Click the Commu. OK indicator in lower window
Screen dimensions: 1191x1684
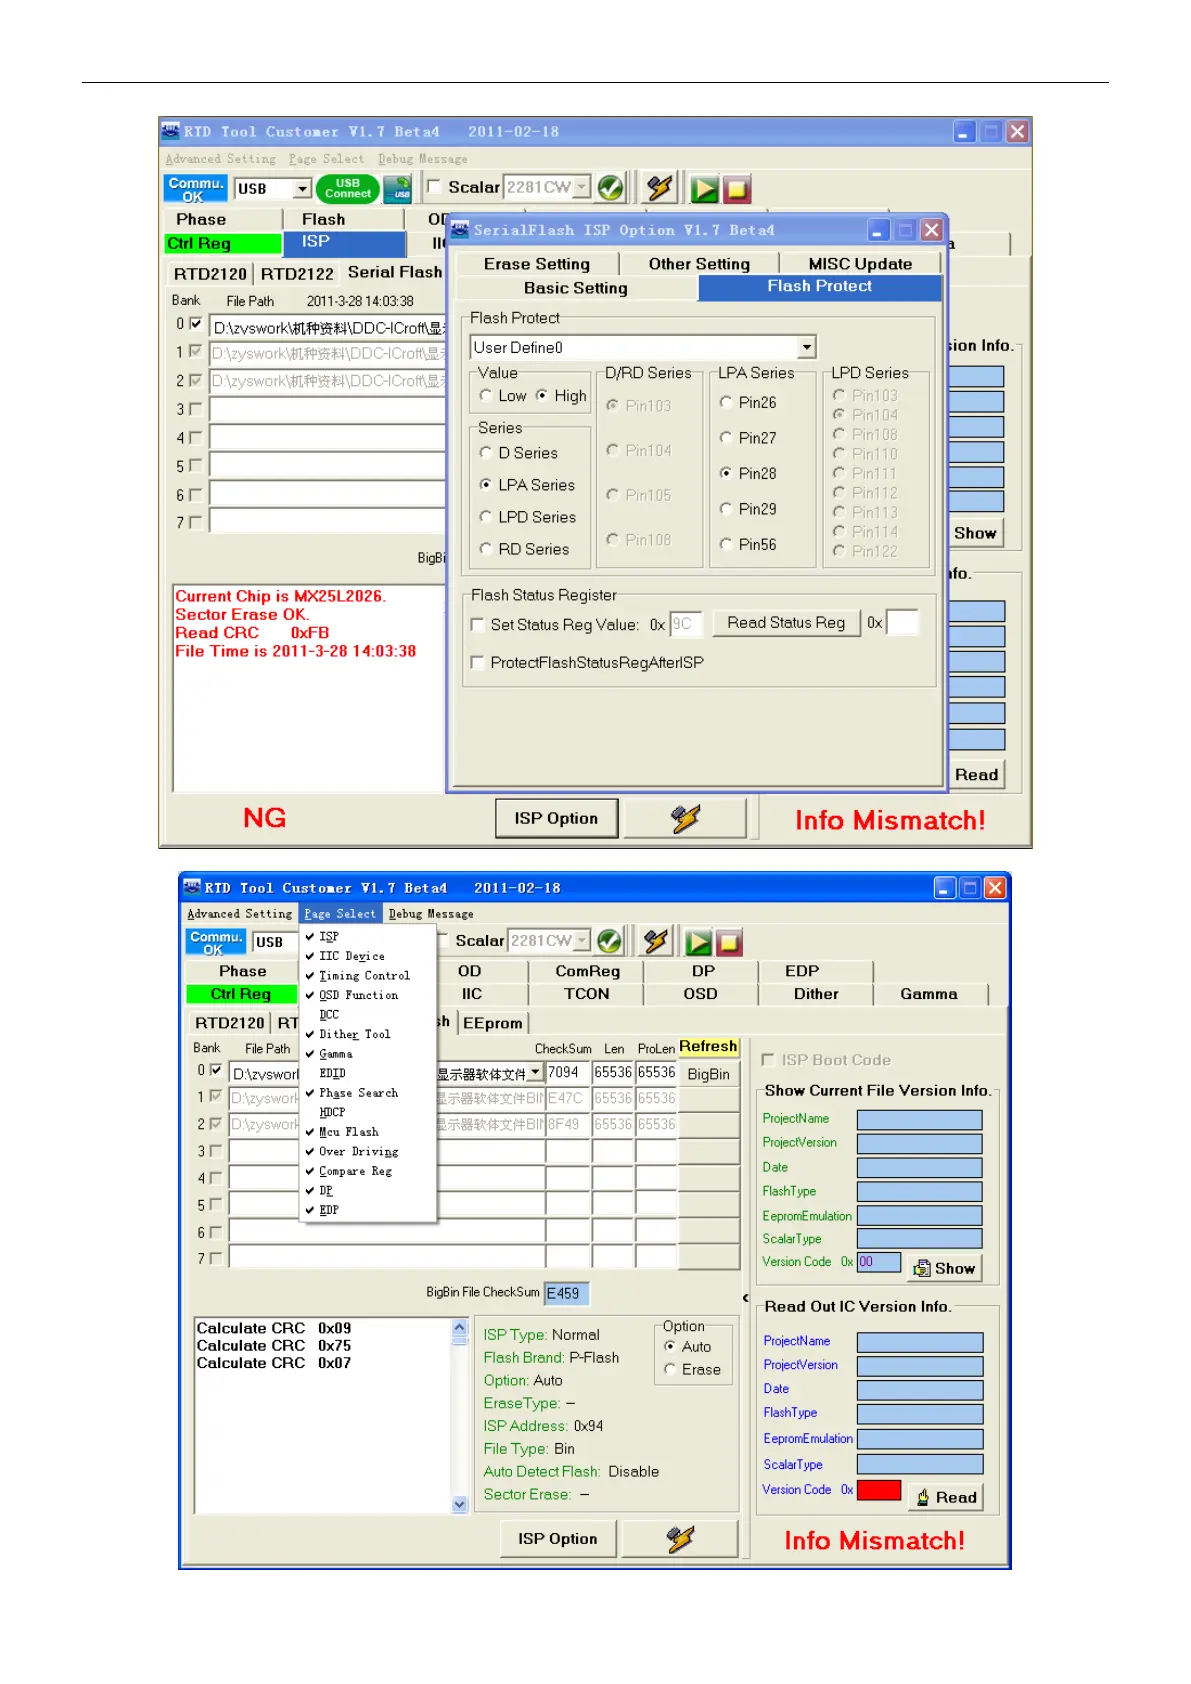pyautogui.click(x=216, y=942)
